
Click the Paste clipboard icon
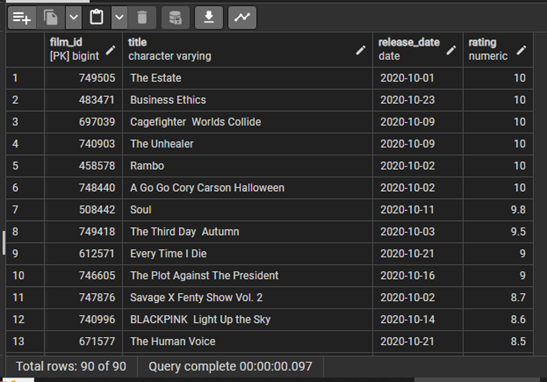[x=97, y=17]
